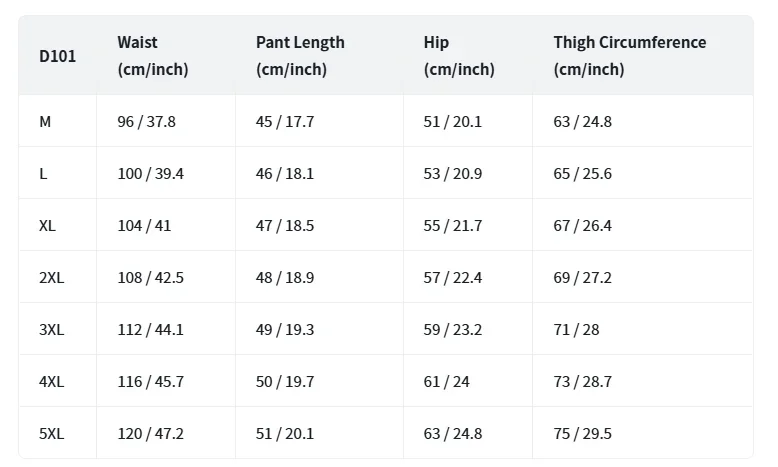Click the hip value 55 / 21.7

[x=452, y=226]
